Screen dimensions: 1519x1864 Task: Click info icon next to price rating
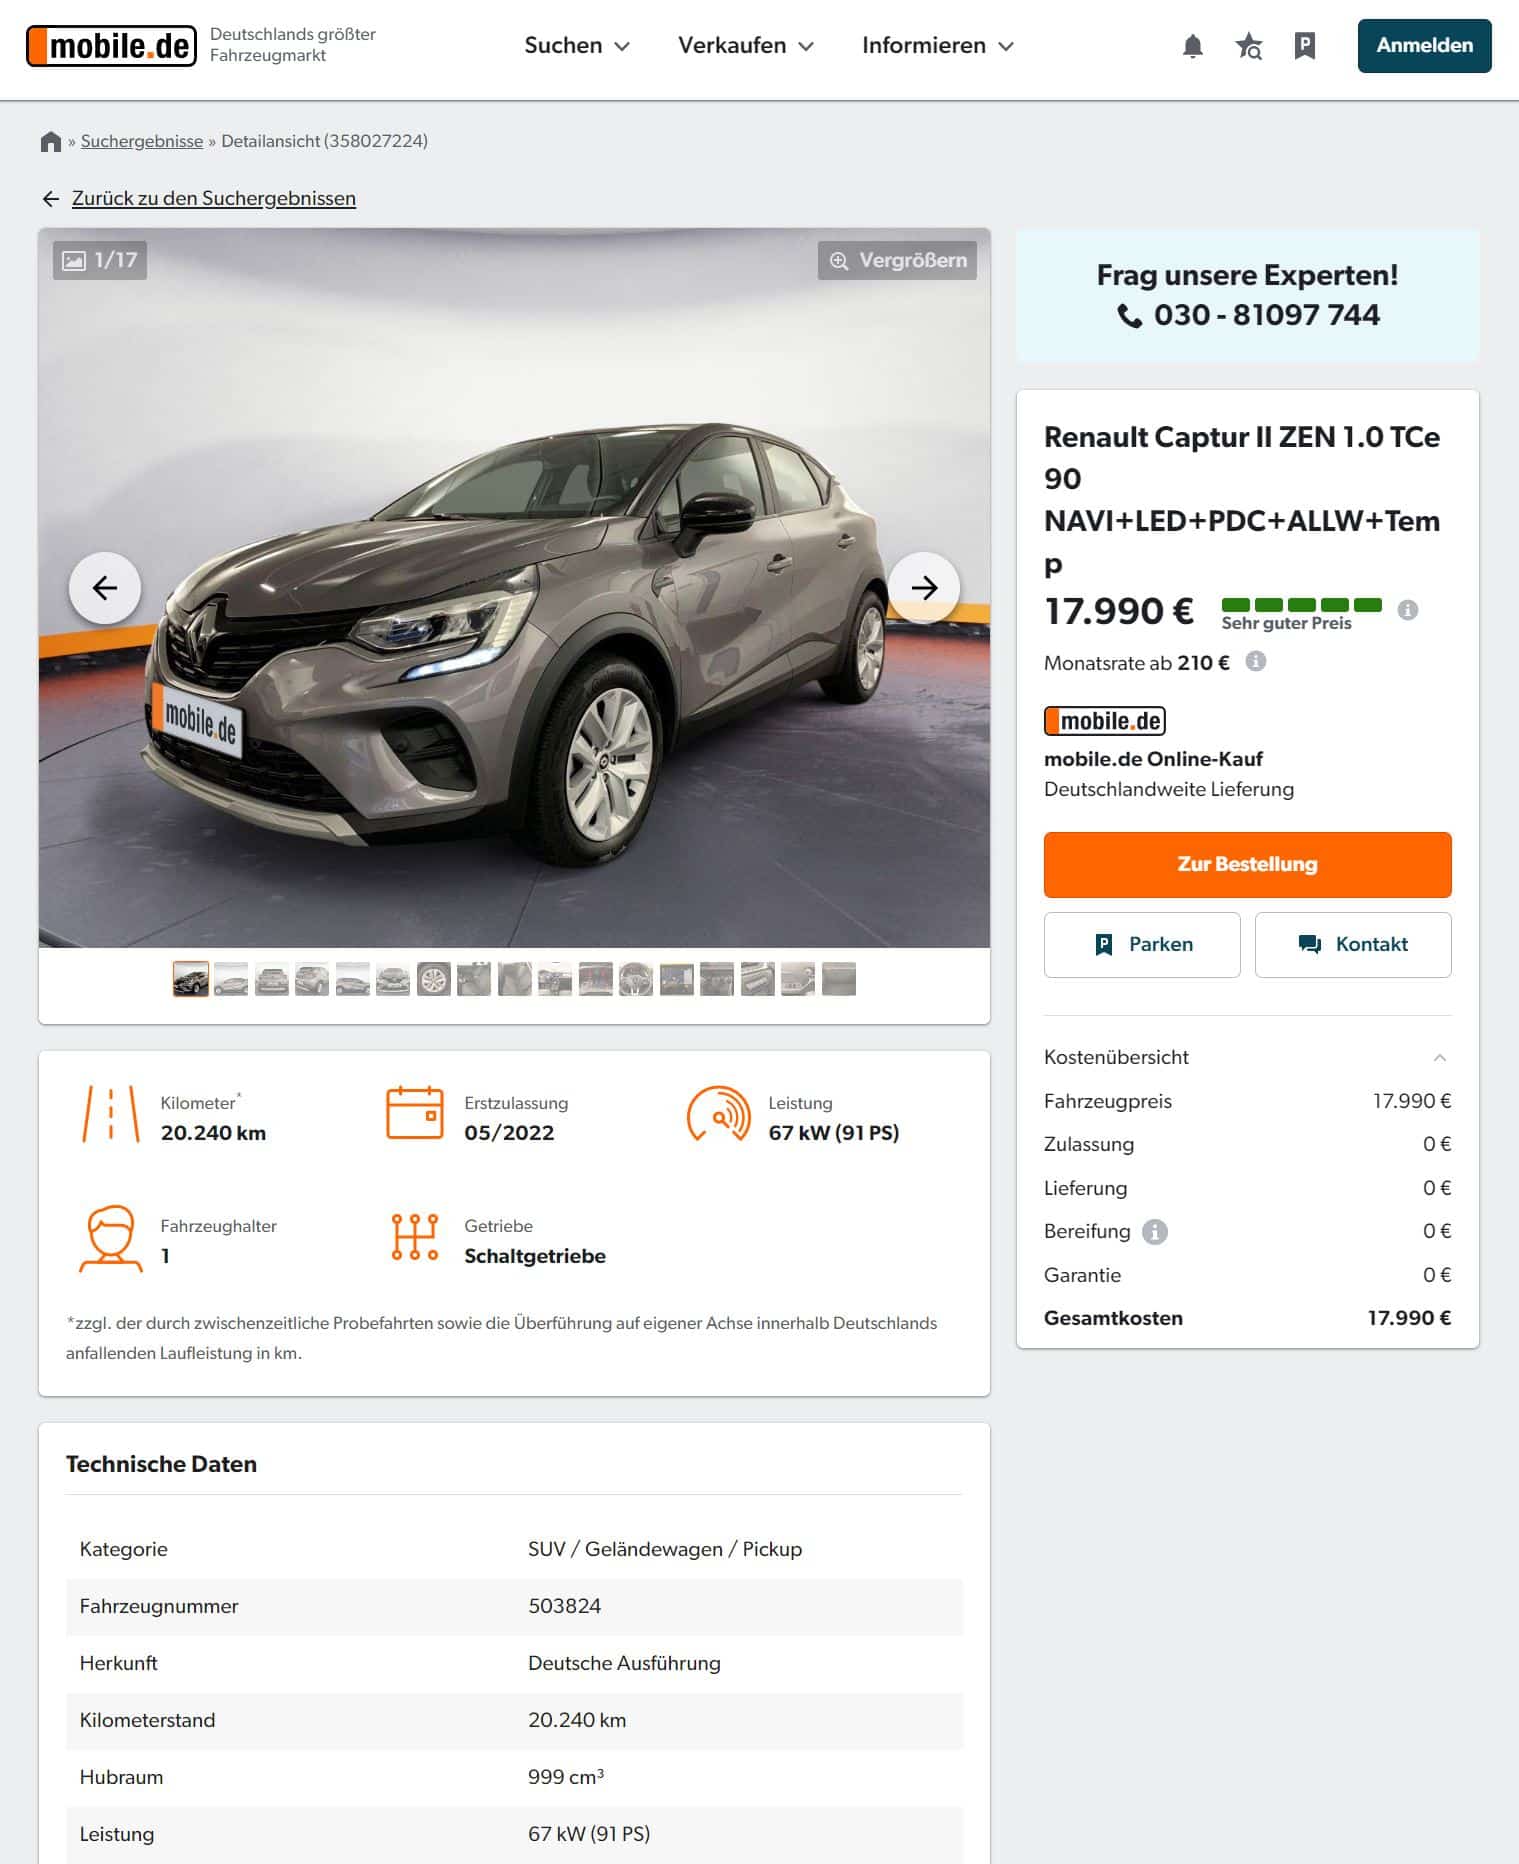pos(1407,610)
